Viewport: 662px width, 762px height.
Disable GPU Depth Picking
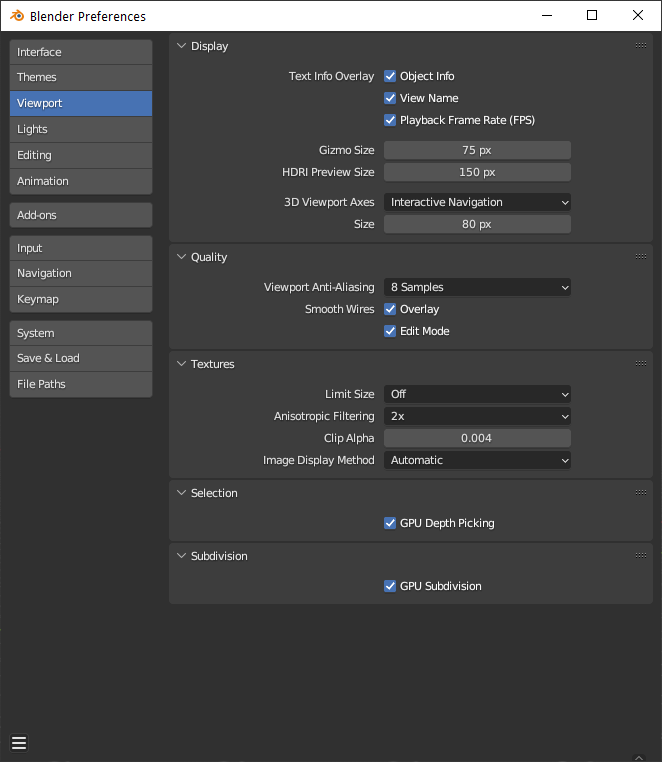click(x=390, y=523)
